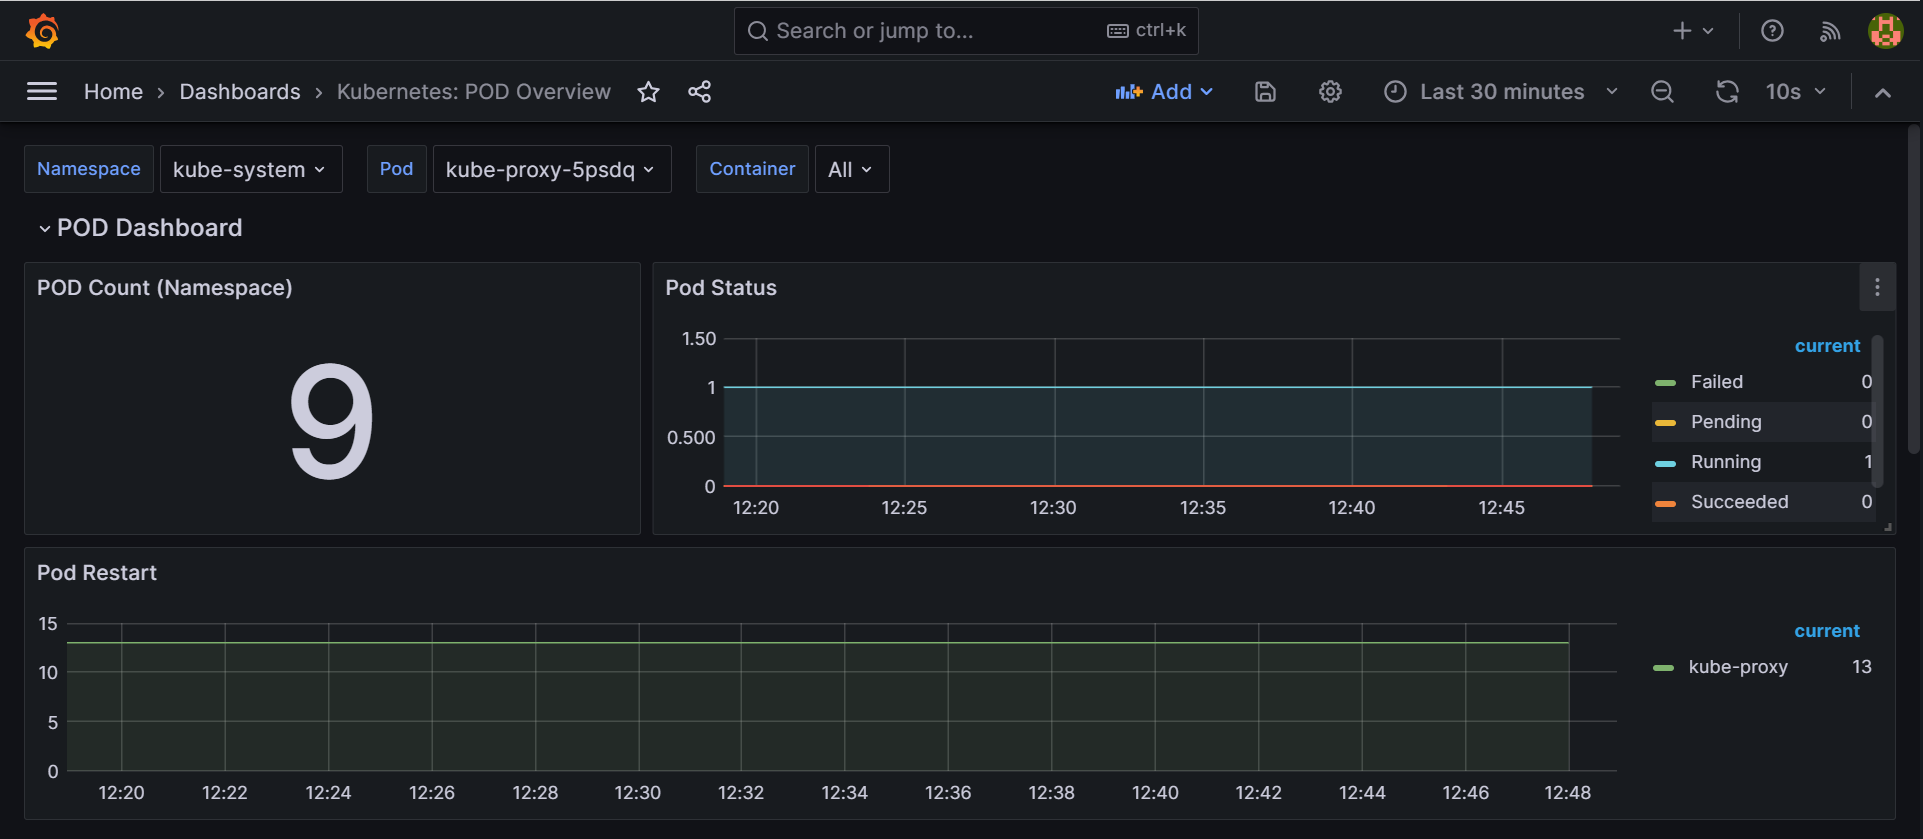
Task: Sort Pod Status legend by current column
Action: (1827, 346)
